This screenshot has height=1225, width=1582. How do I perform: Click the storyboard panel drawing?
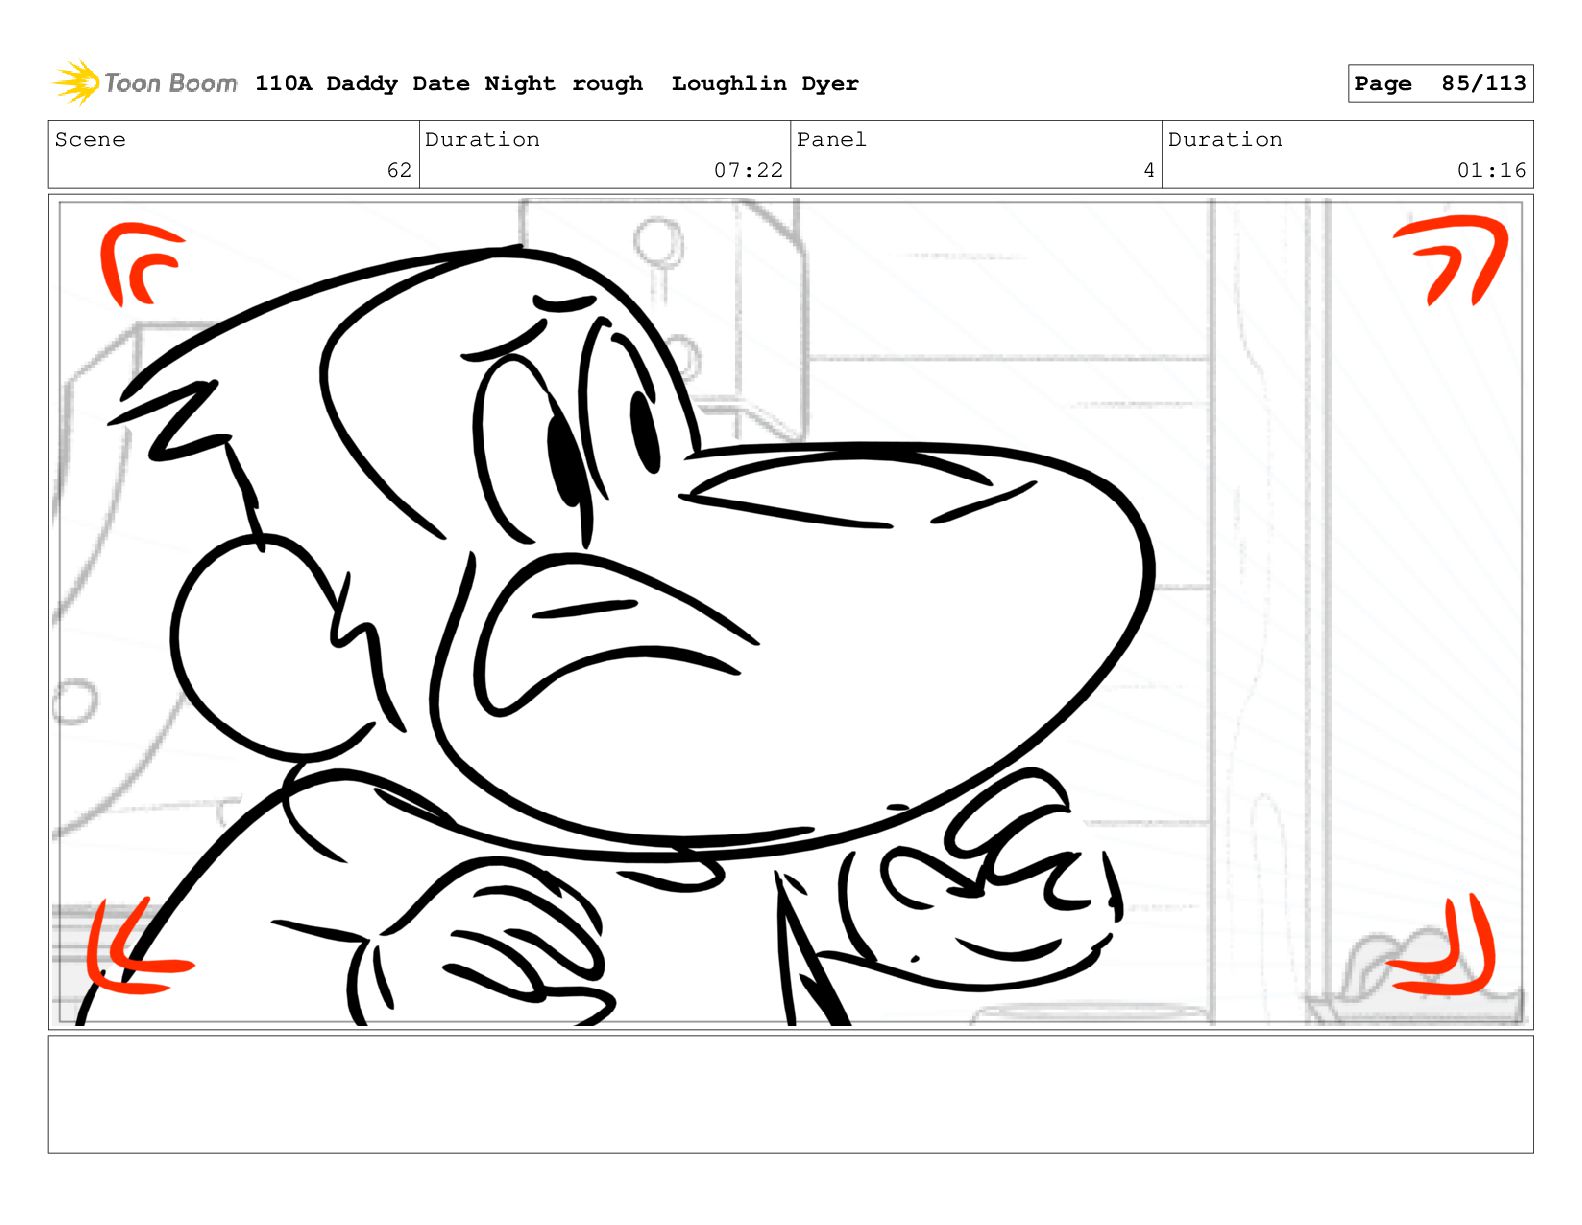coord(790,612)
